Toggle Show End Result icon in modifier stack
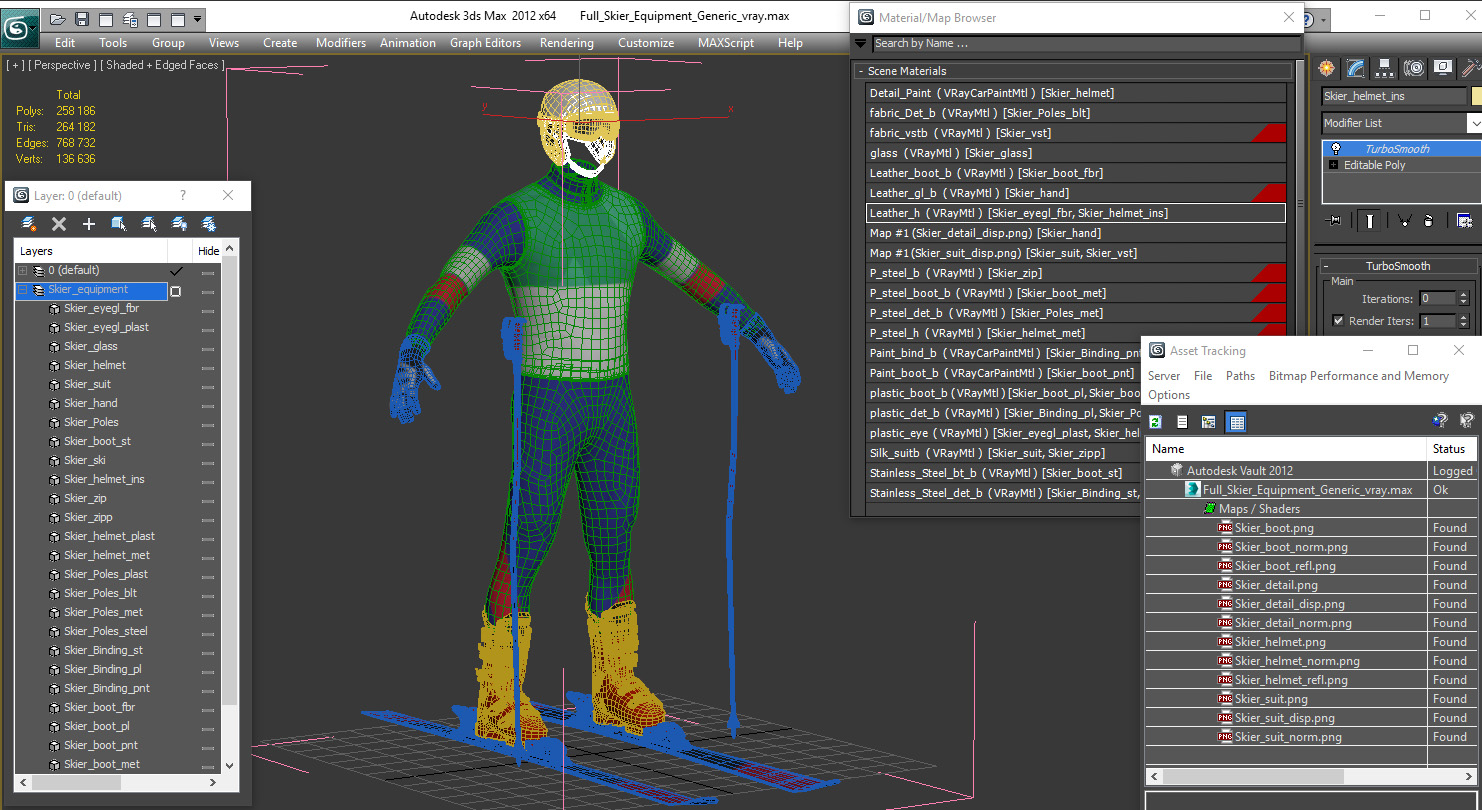Image resolution: width=1482 pixels, height=810 pixels. pyautogui.click(x=1370, y=221)
